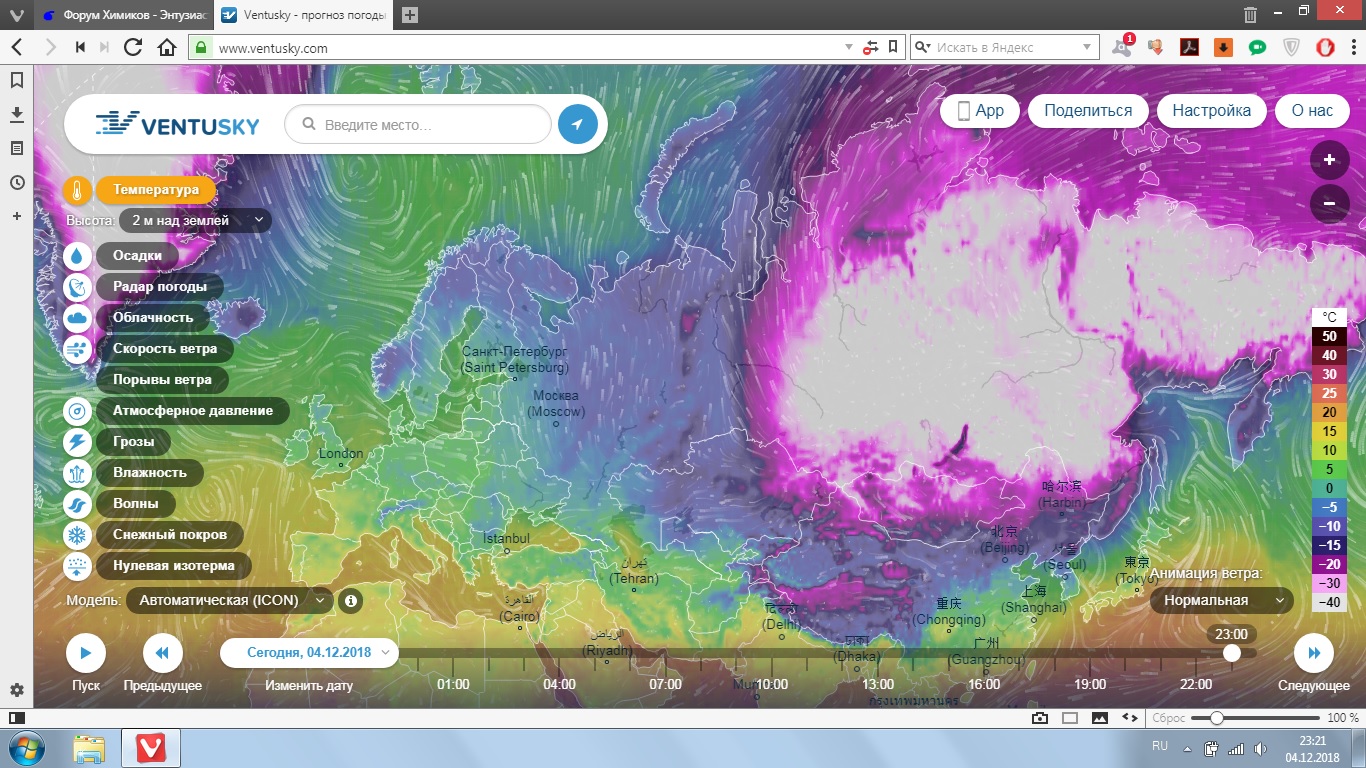1366x768 pixels.
Task: Expand the model dropdown Автоматическая (ICON)
Action: [230, 601]
